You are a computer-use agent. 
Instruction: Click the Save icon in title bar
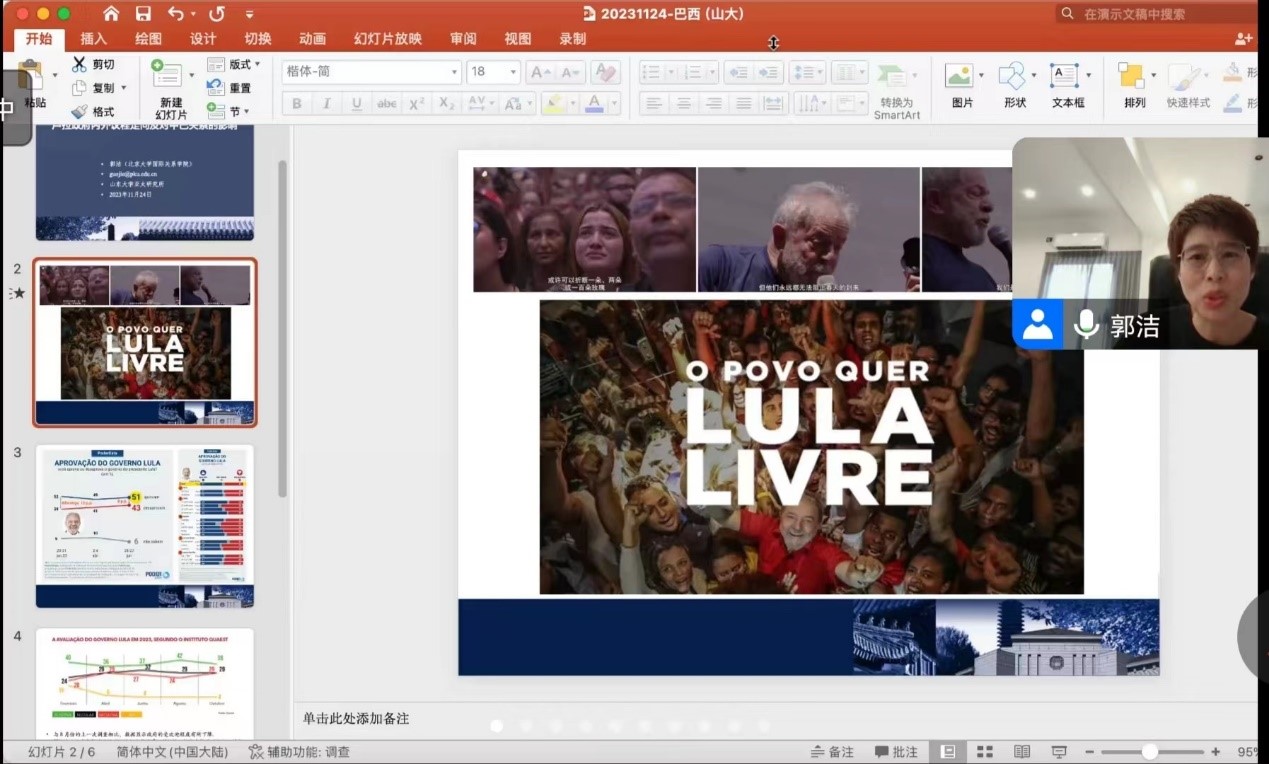click(x=143, y=14)
